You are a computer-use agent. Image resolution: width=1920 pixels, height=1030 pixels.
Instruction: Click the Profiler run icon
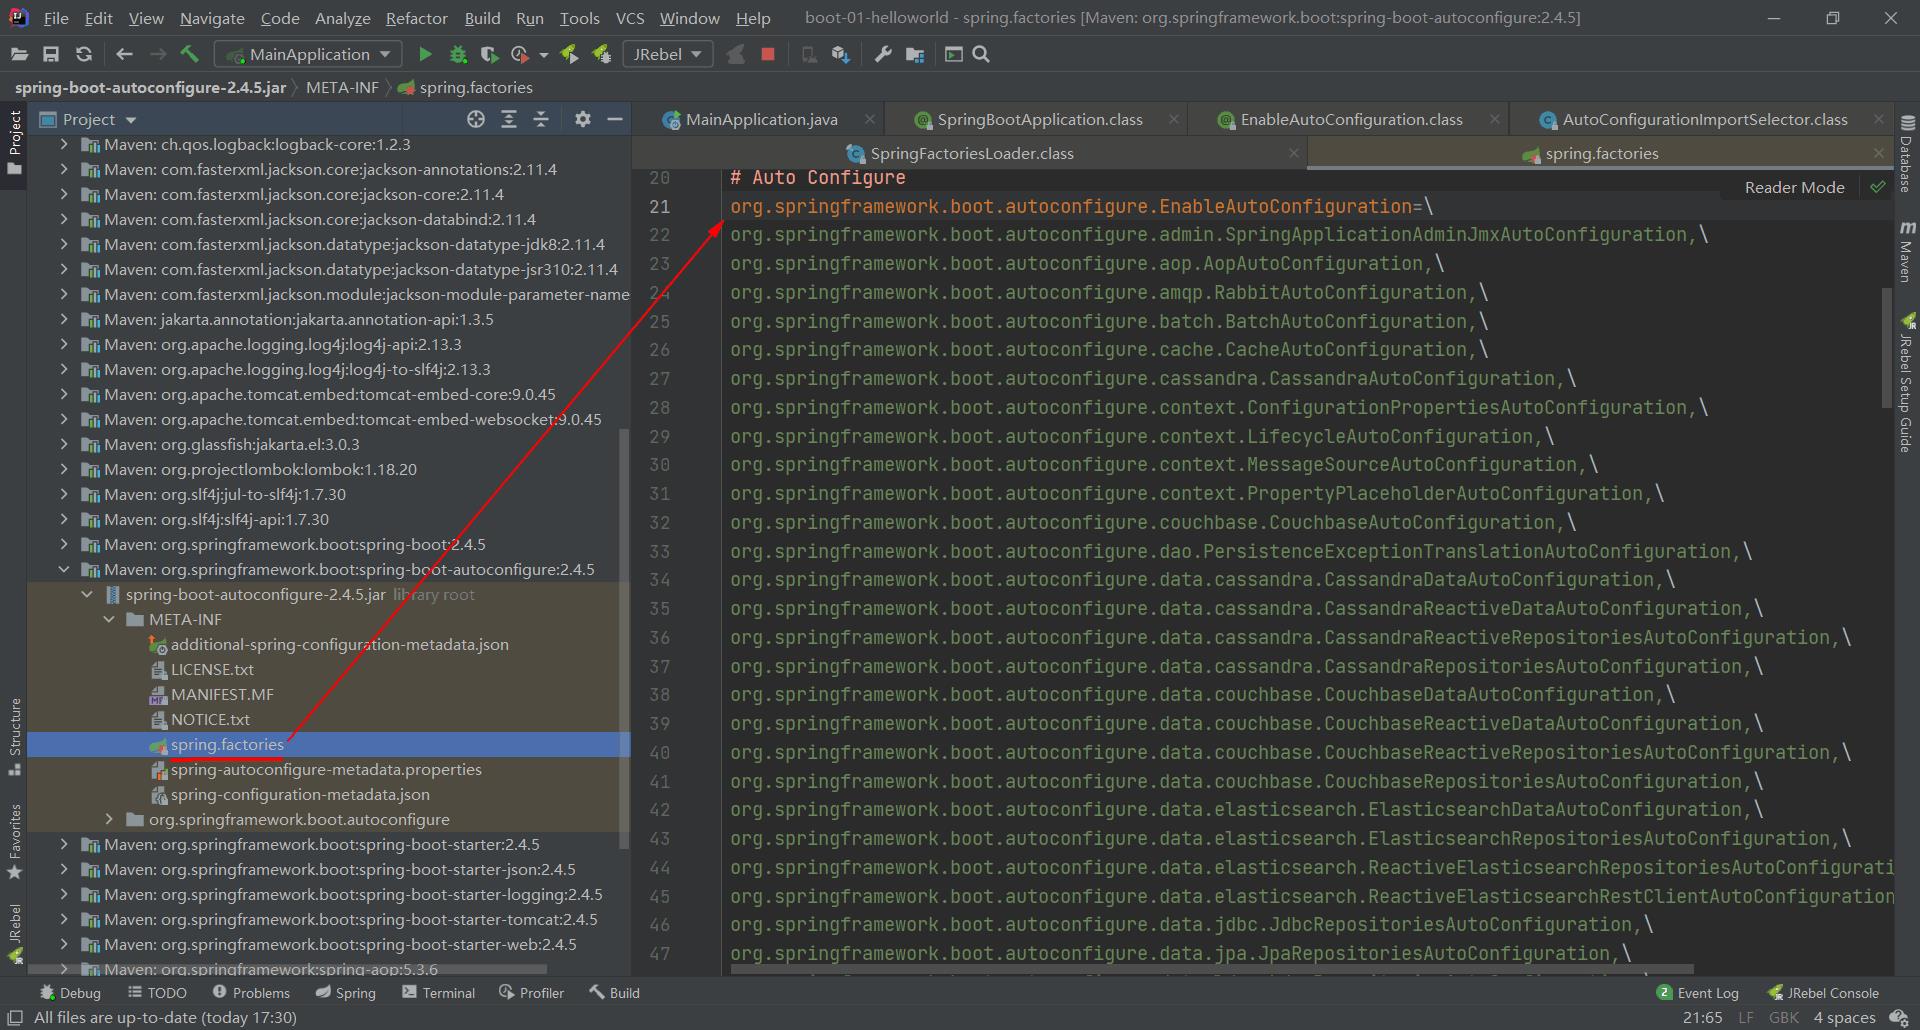click(x=520, y=54)
